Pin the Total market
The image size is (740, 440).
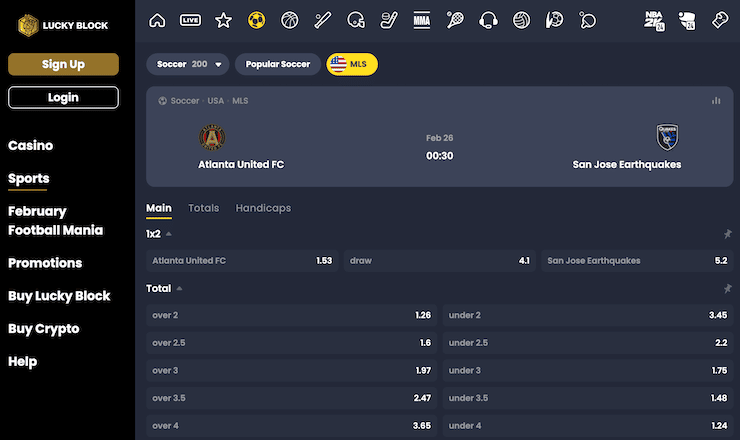[727, 288]
